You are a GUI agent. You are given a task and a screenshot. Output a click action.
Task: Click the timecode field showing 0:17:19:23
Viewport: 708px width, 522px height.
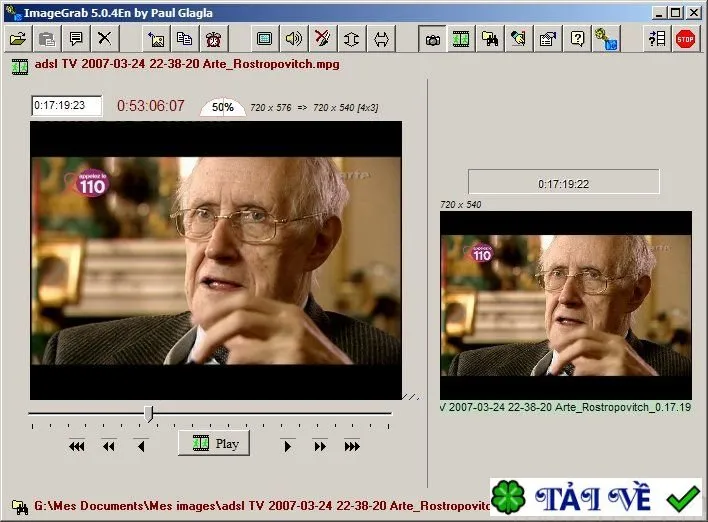66,106
